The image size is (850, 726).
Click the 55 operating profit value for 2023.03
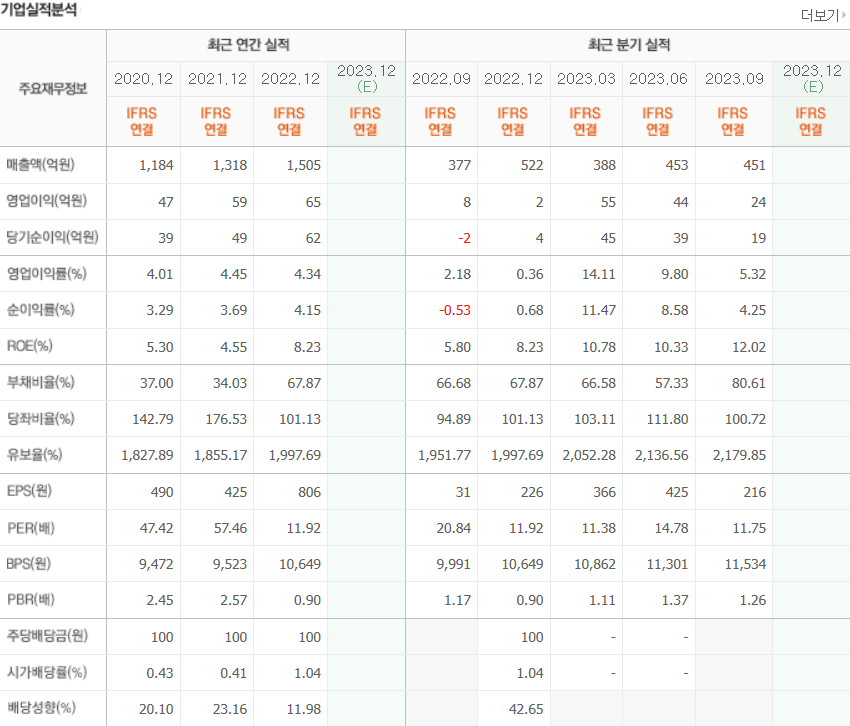(x=608, y=202)
